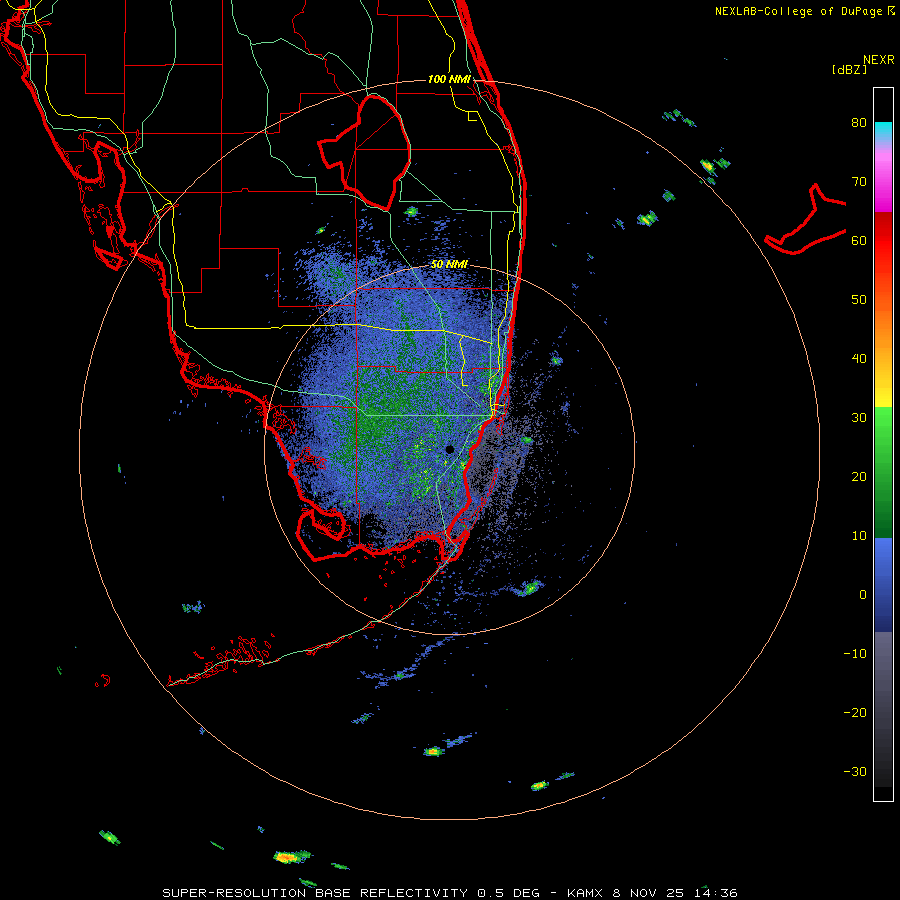Click the KAMX station identifier in the caption

(585, 893)
